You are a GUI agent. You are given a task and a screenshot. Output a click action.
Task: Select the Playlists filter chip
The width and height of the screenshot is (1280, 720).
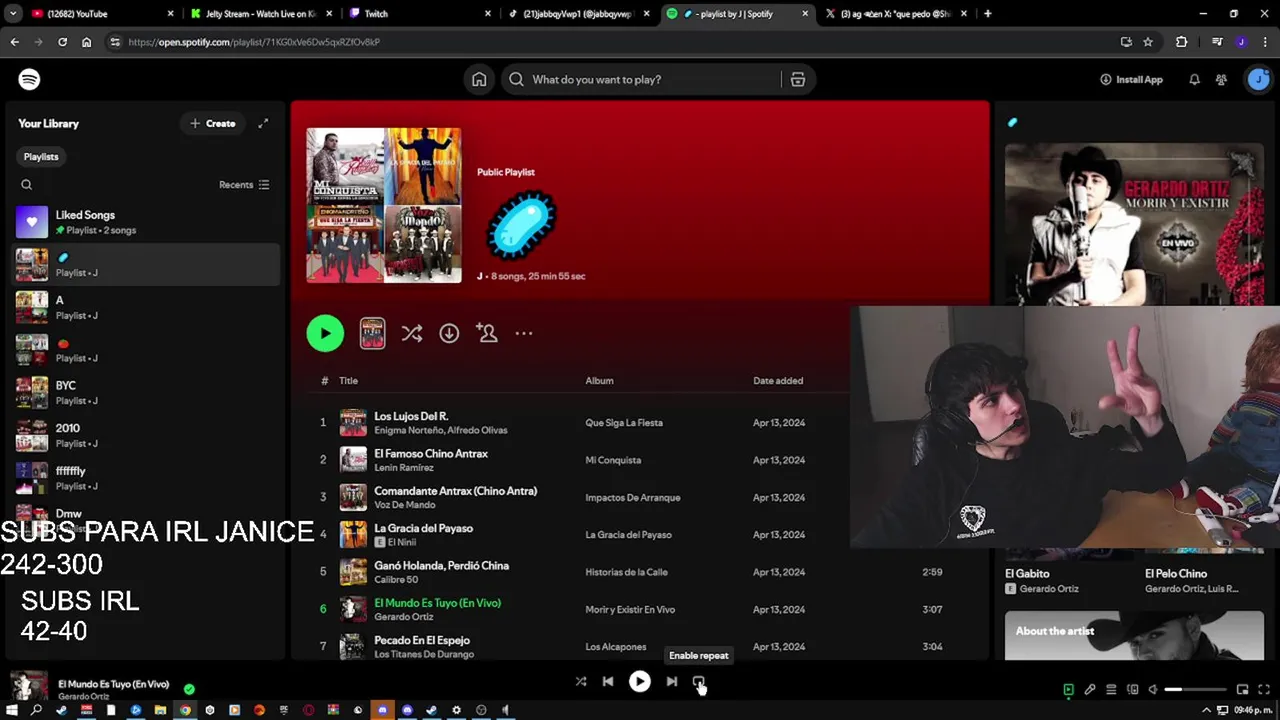[x=41, y=157]
